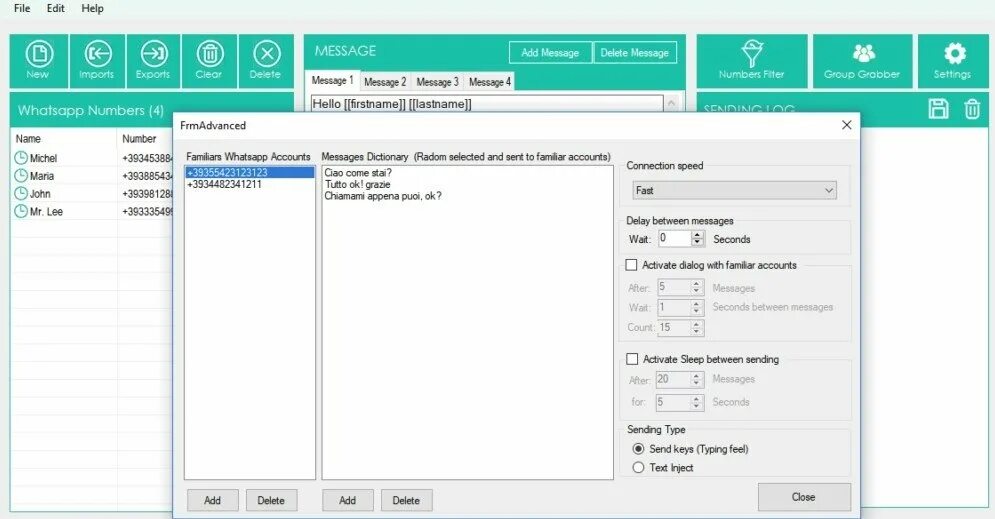
Task: Select dictionary message 'Ciao come stai?'
Action: [359, 173]
